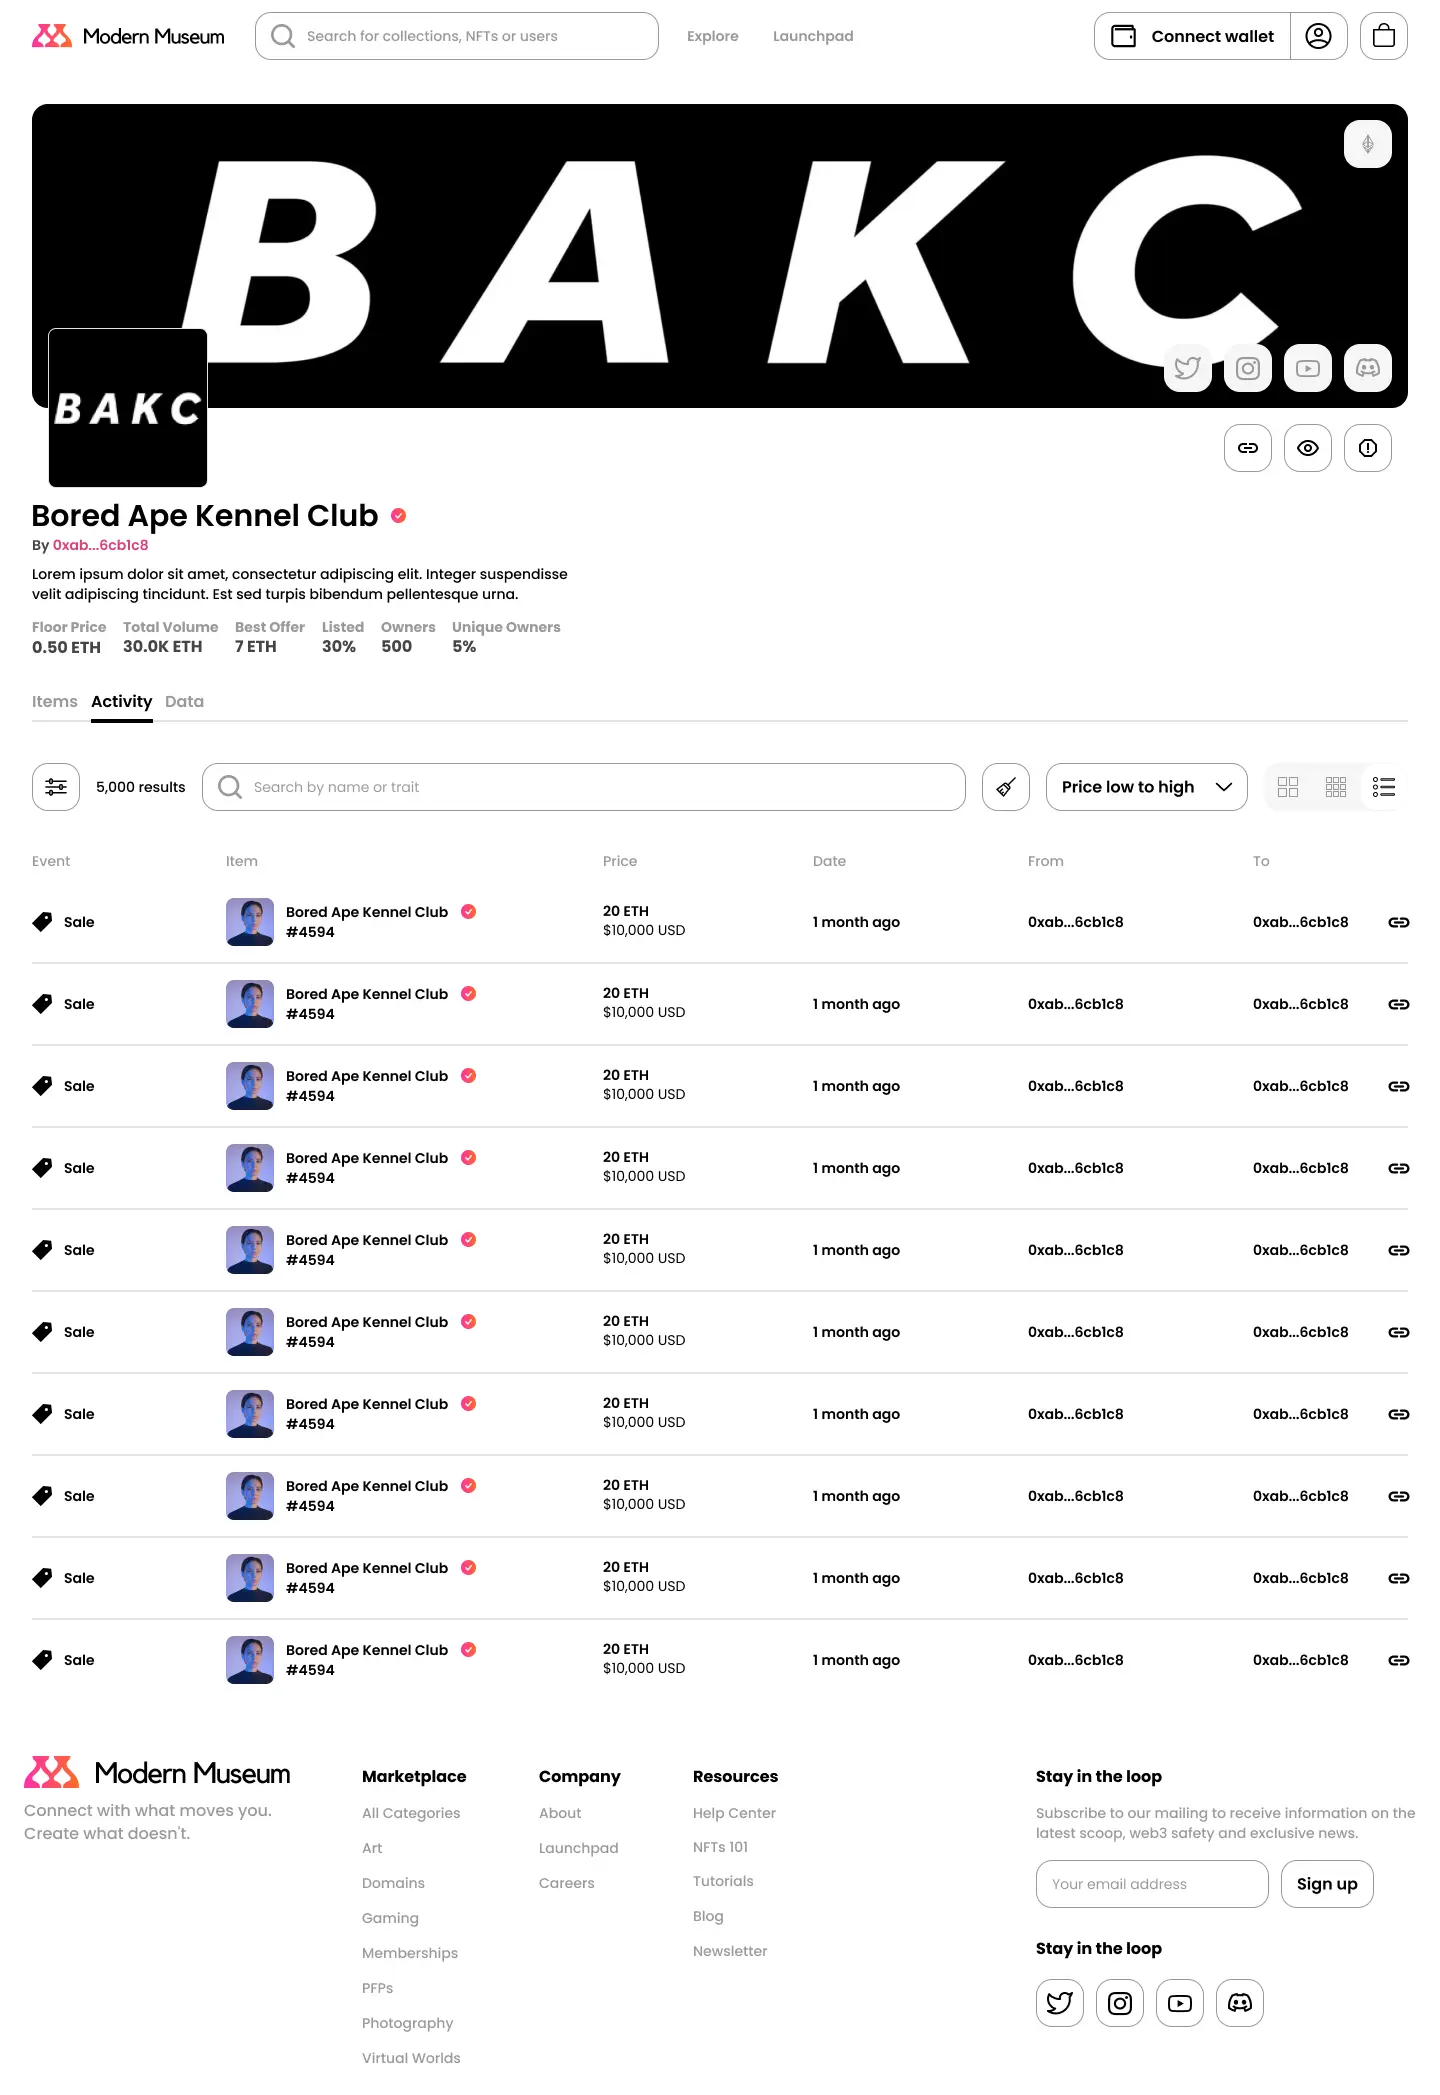The image size is (1440, 2095).
Task: Click the Modern Museum logo in header
Action: pyautogui.click(x=128, y=36)
